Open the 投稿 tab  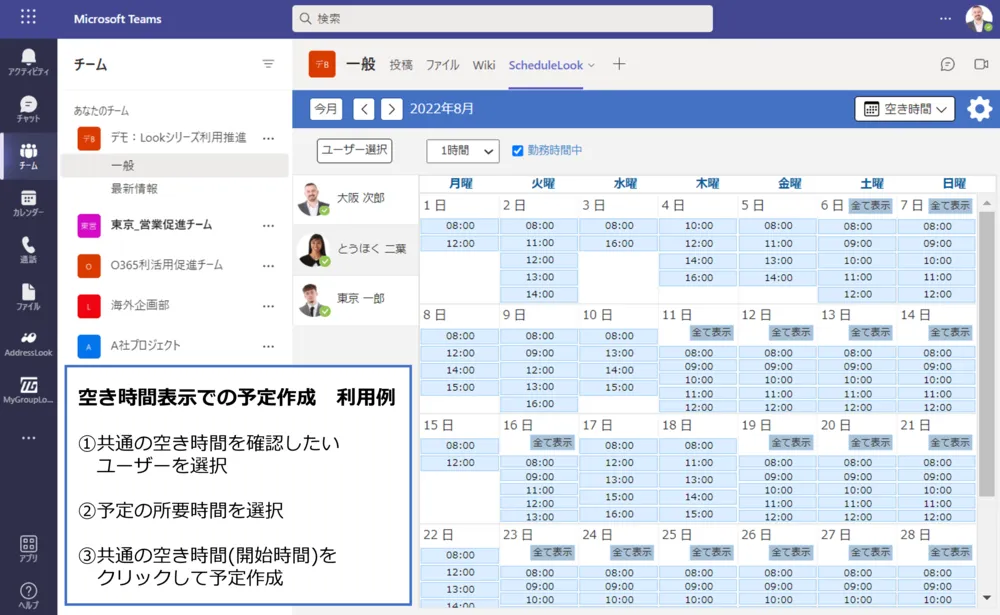pos(401,64)
